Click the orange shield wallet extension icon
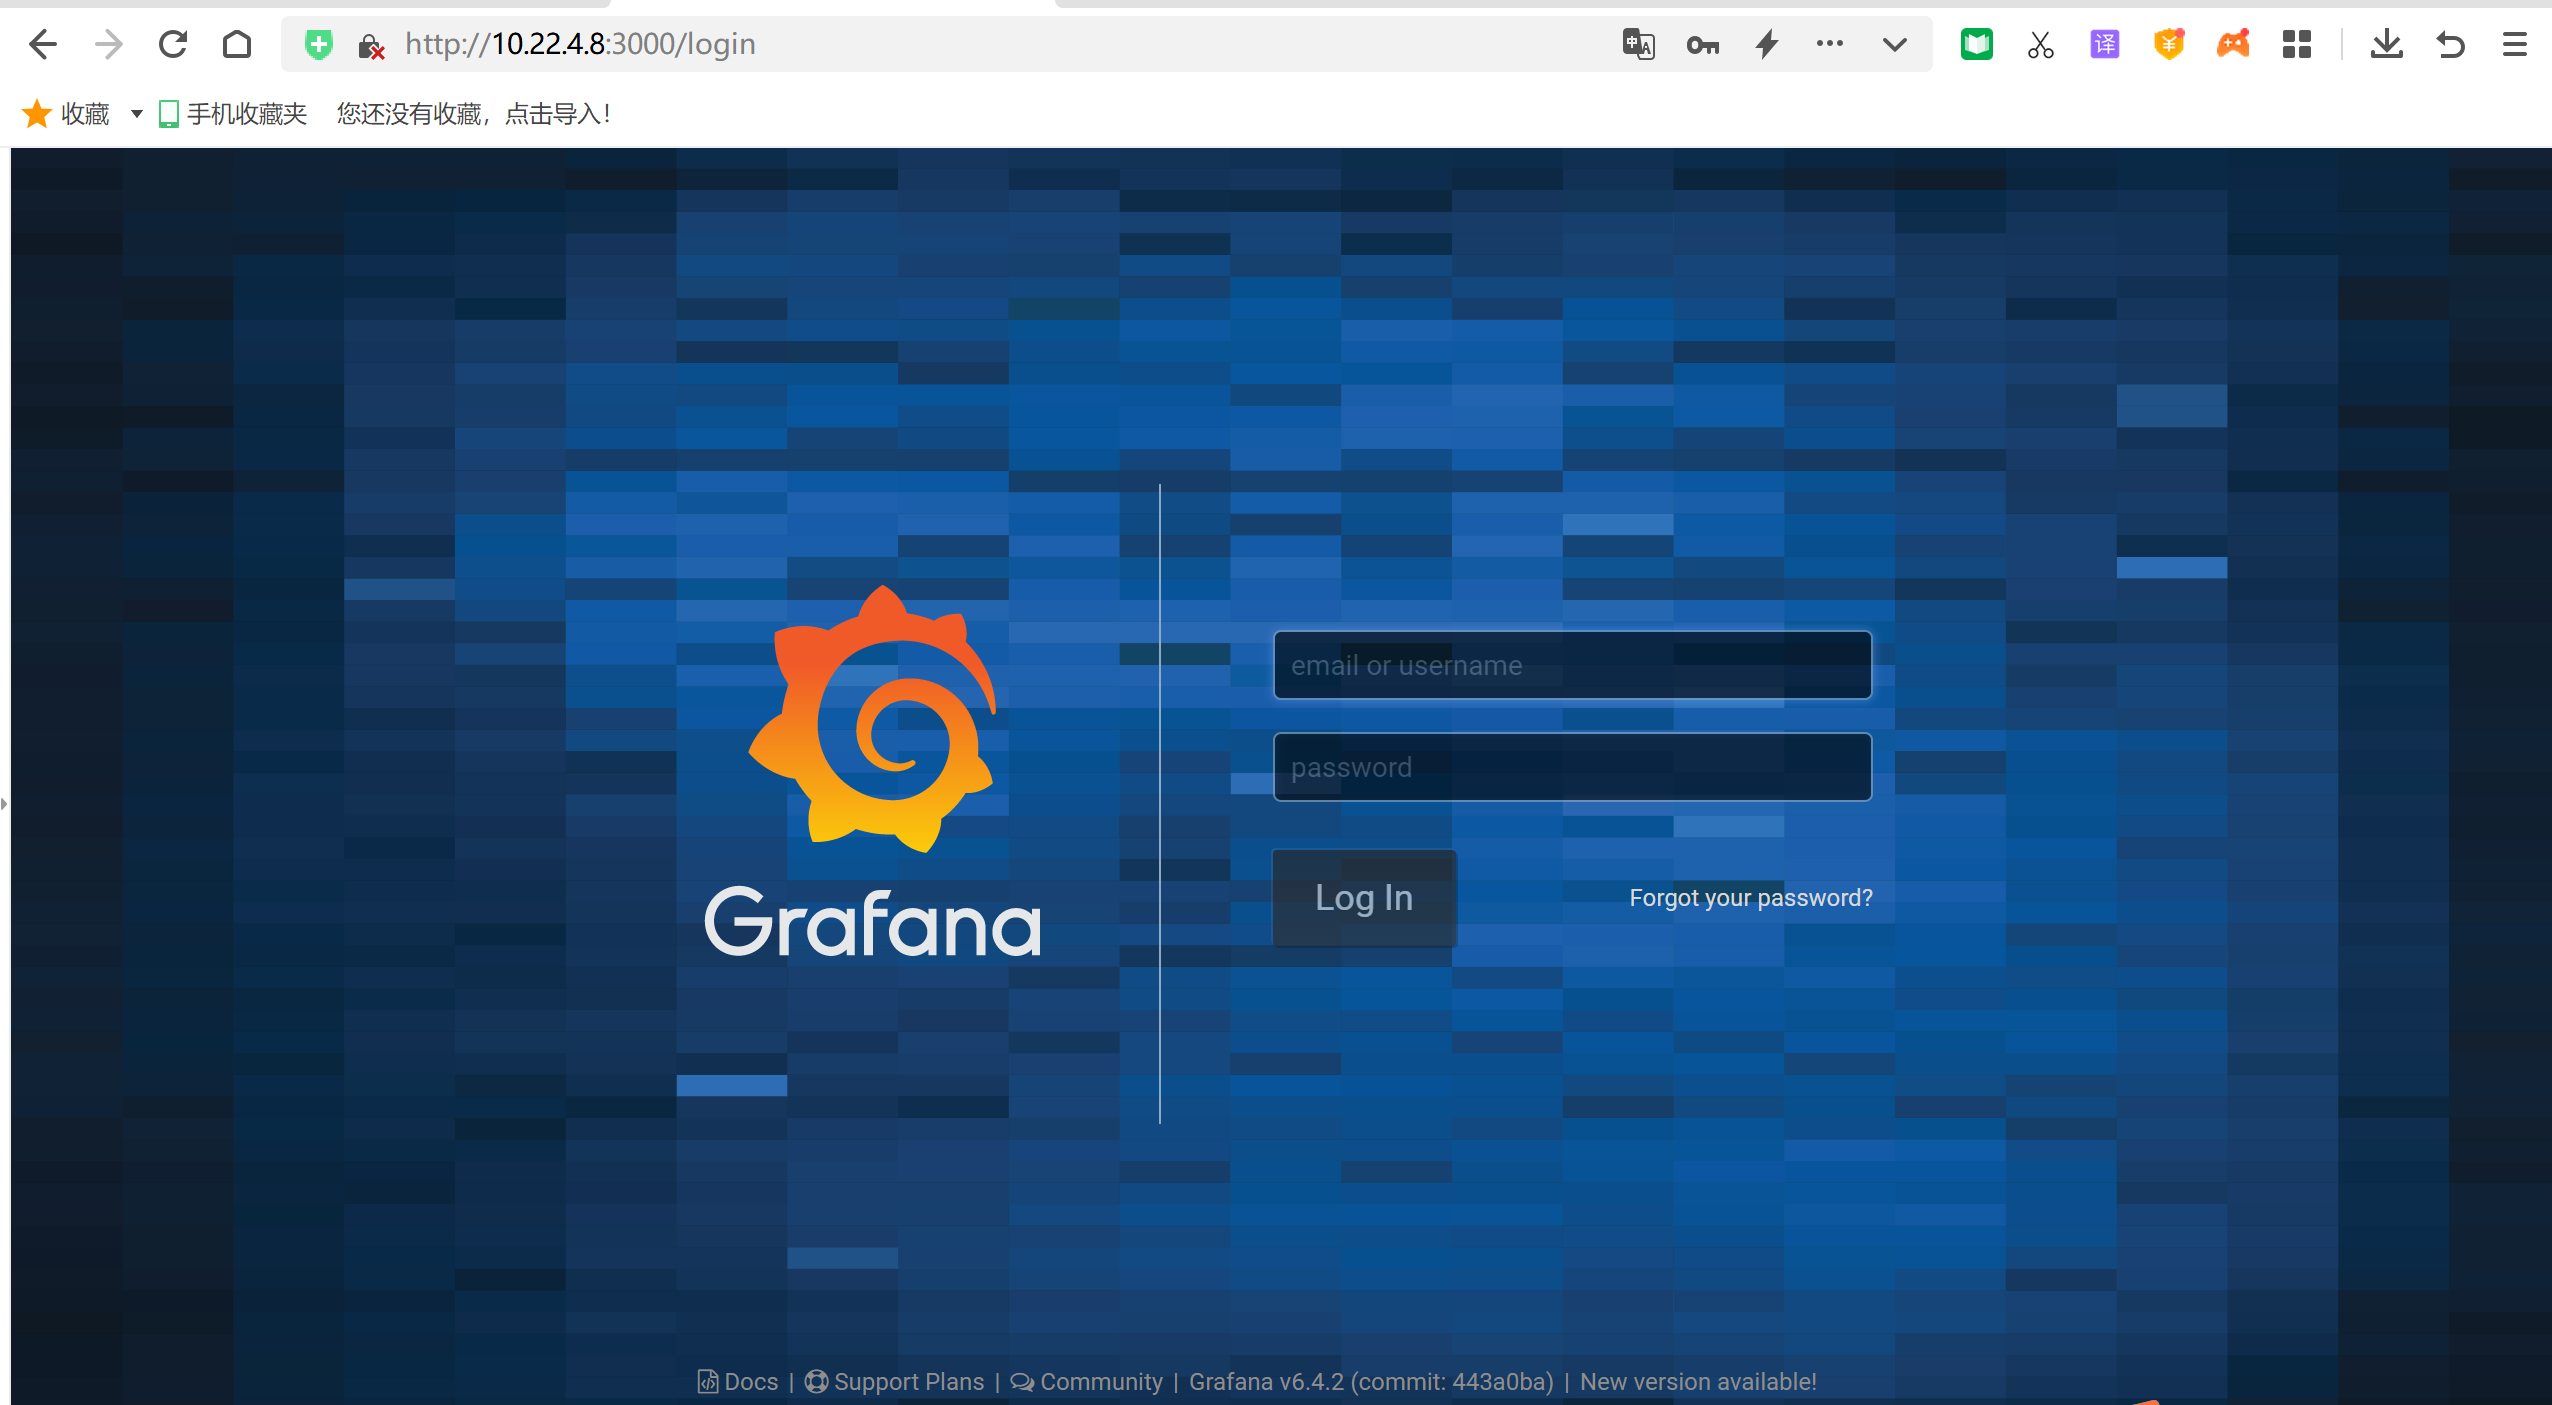2552x1405 pixels. pyautogui.click(x=2169, y=44)
